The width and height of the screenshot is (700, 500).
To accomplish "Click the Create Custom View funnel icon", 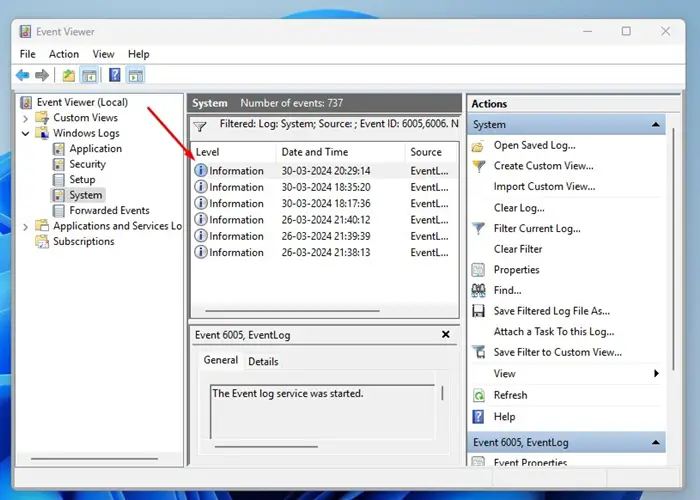I will pos(479,167).
